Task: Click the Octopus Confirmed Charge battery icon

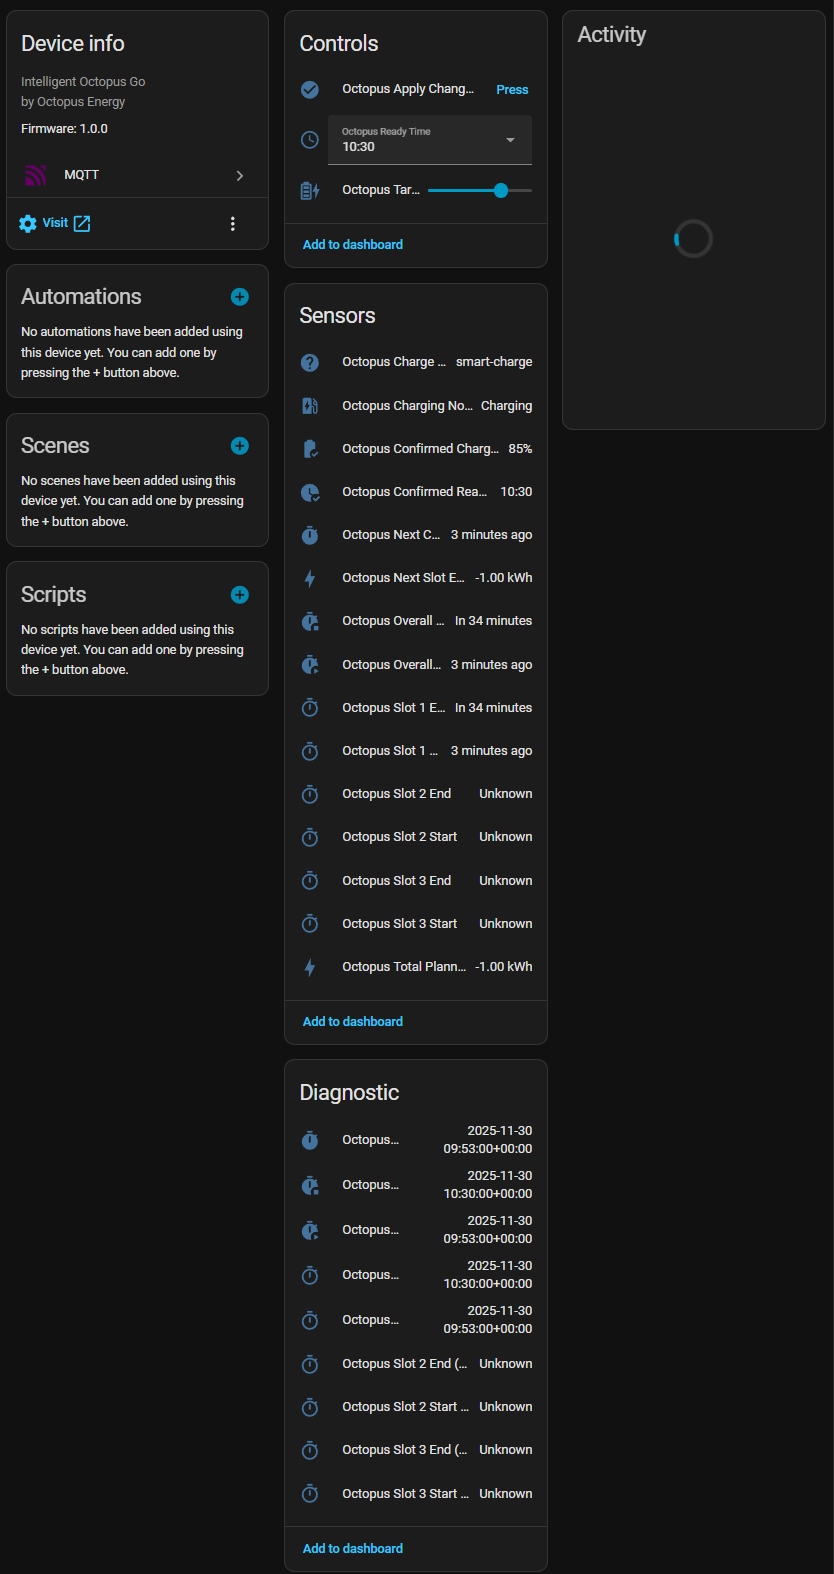Action: [x=310, y=449]
